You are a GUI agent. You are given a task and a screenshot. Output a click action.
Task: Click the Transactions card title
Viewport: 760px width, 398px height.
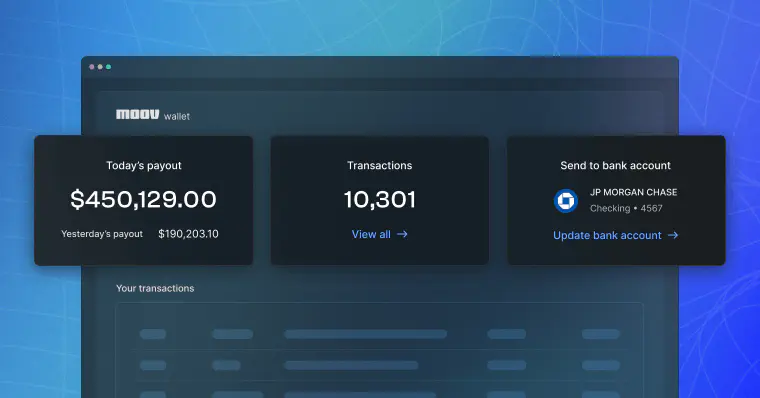click(x=380, y=165)
